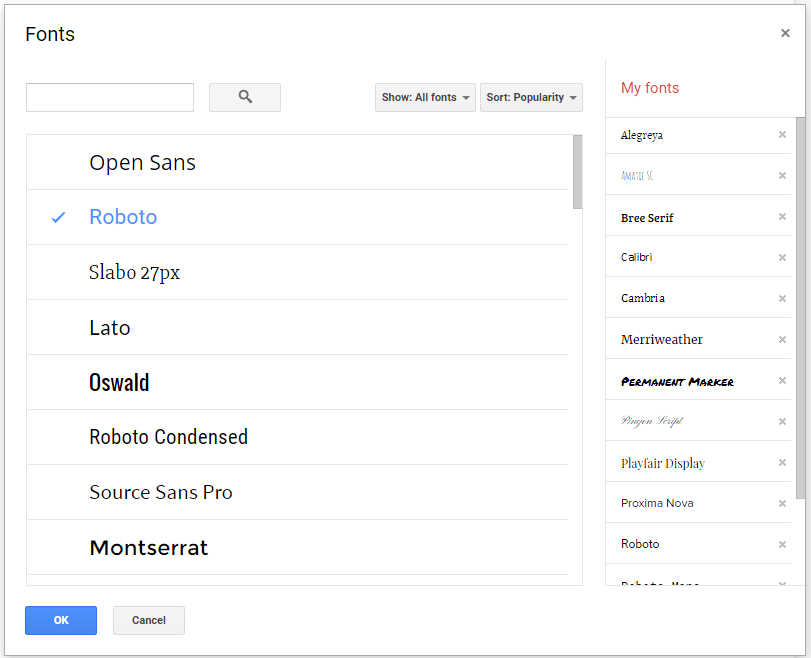Open the Show: All fonts dropdown

[x=424, y=97]
